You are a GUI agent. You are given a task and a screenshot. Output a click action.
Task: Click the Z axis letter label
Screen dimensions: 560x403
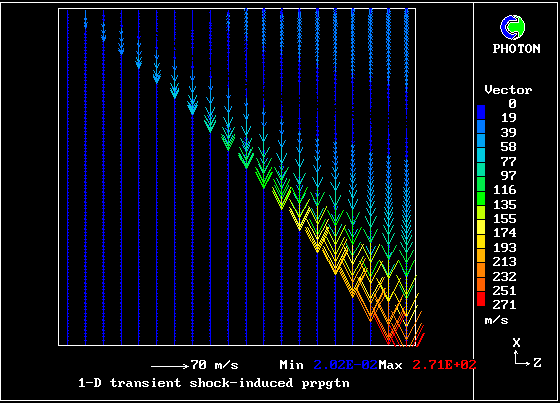pos(537,363)
